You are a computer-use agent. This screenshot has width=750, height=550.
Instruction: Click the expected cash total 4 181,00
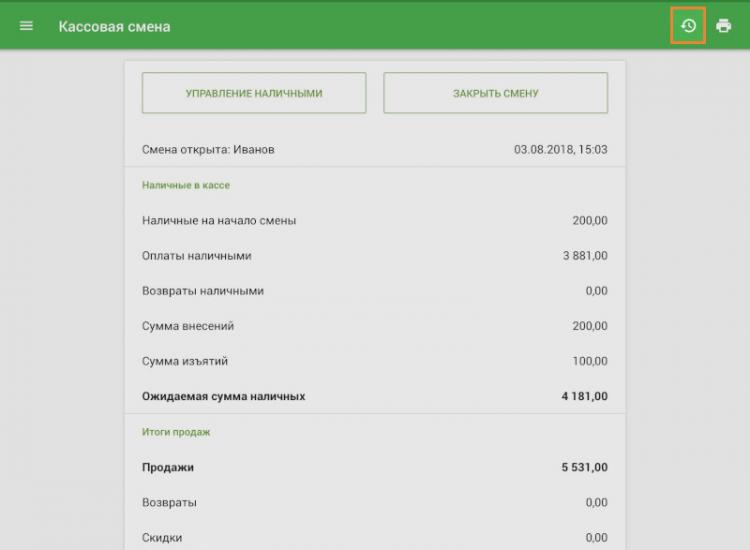click(584, 397)
